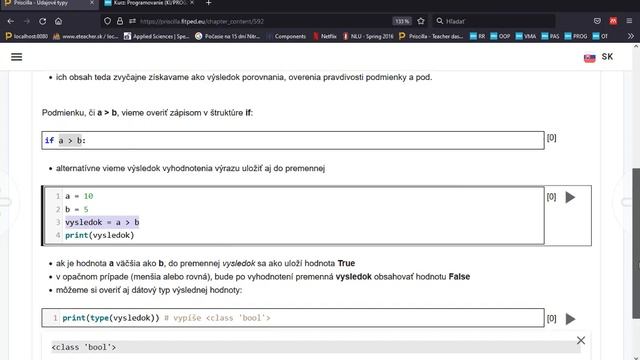Click the tracking protection shield icon
640x360 pixels.
107,21
